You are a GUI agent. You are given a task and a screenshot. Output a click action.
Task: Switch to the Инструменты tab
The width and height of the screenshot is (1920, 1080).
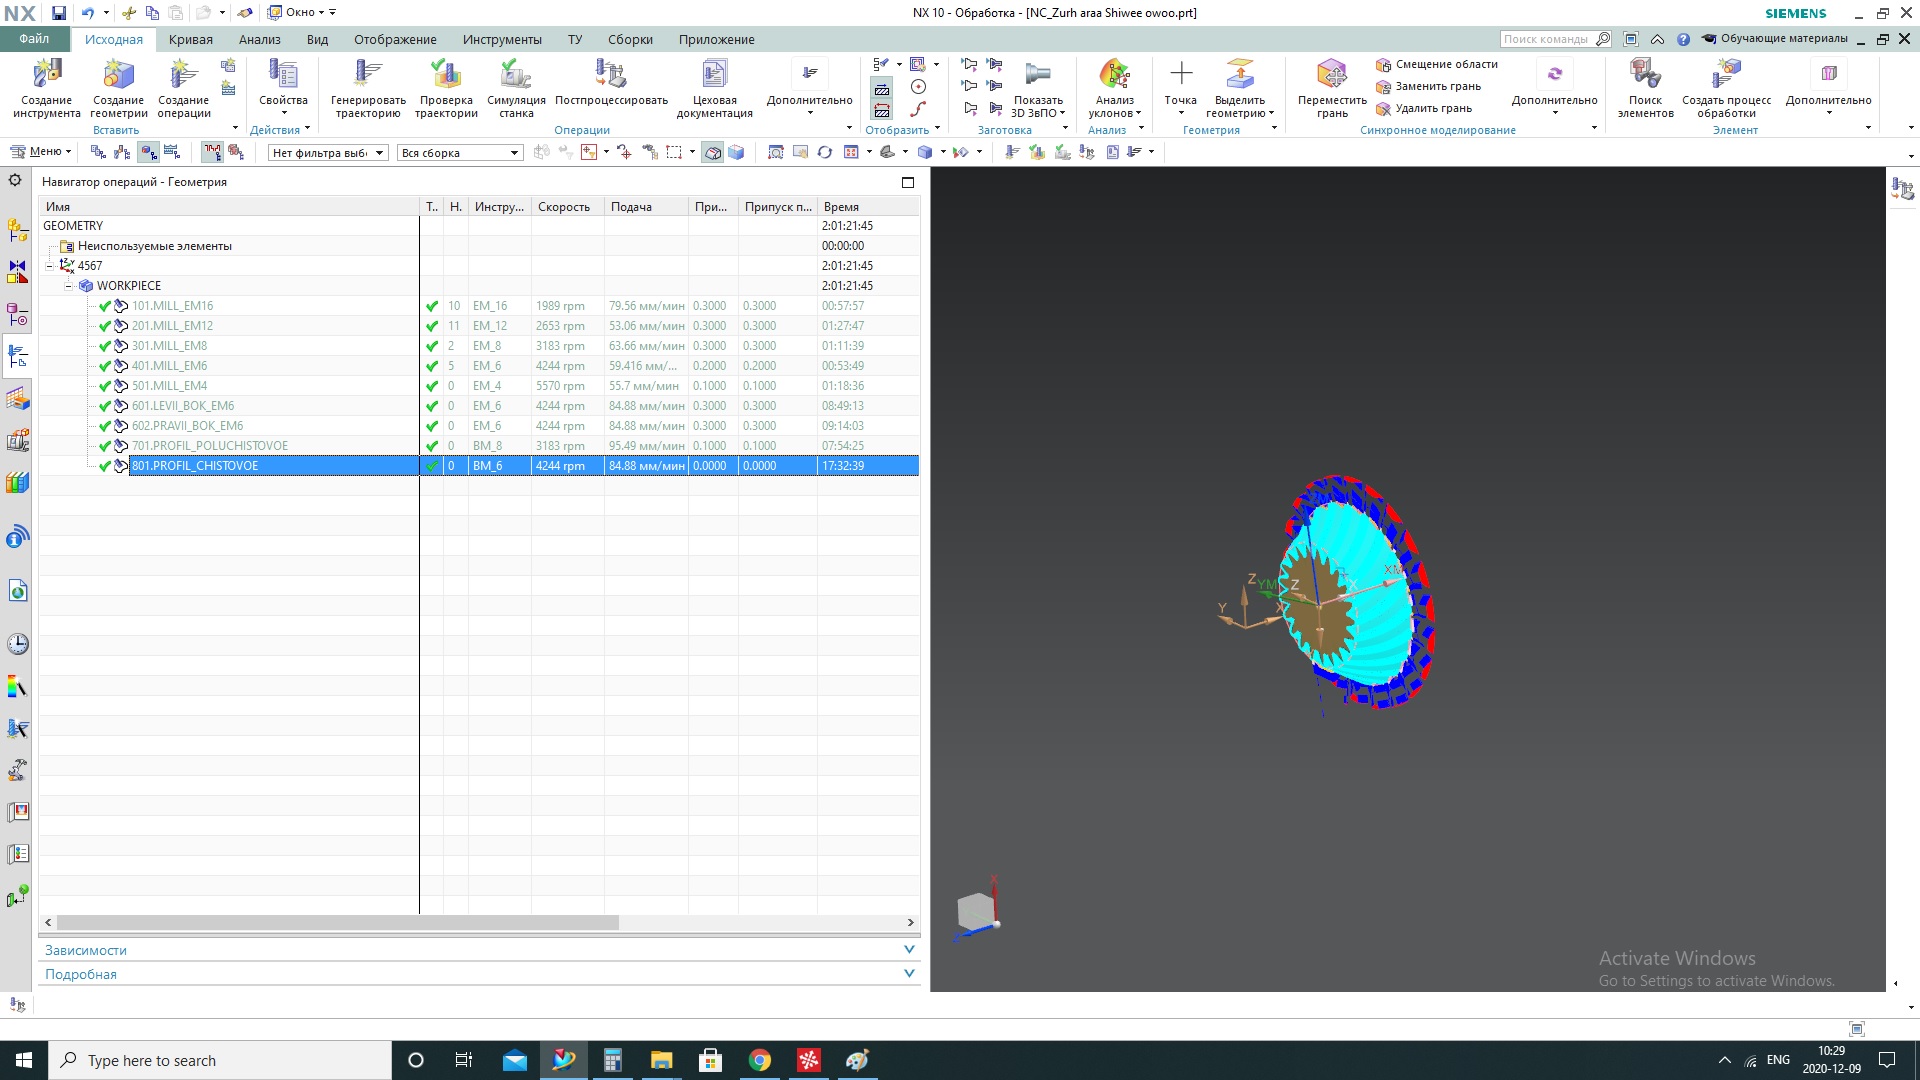click(502, 40)
